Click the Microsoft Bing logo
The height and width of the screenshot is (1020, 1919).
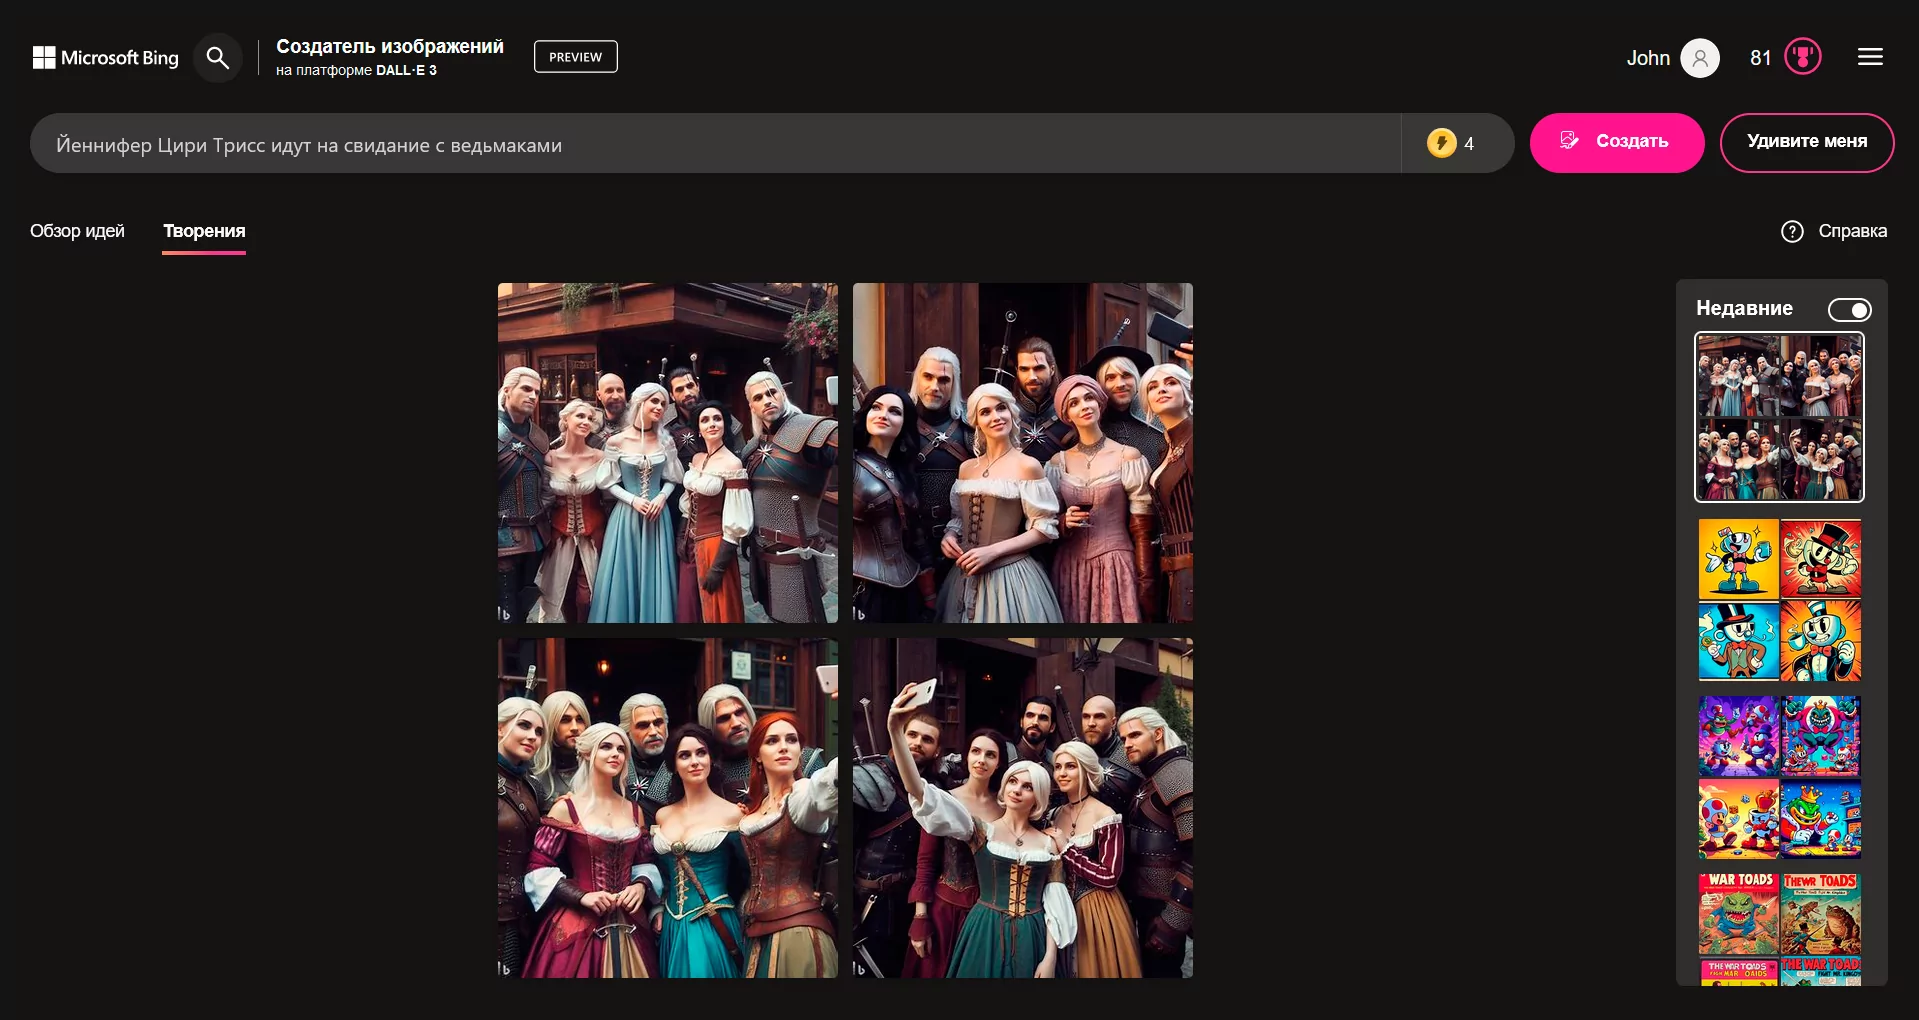click(x=106, y=58)
